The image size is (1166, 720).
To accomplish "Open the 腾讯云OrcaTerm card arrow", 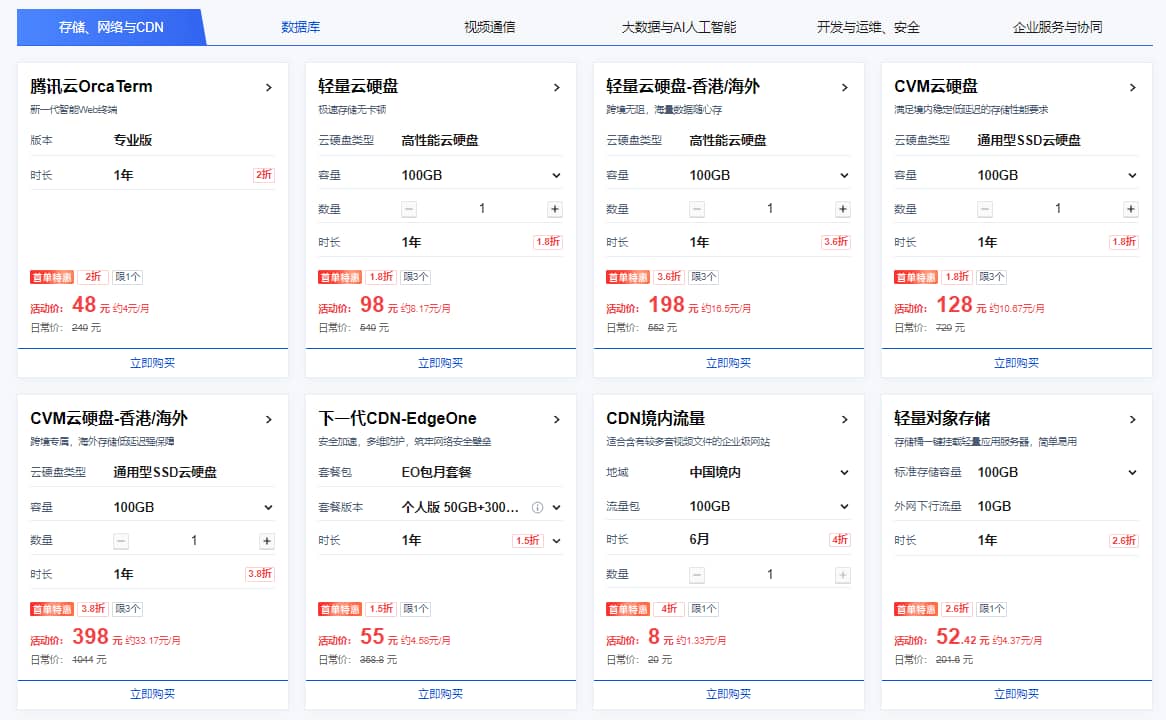I will pos(268,88).
